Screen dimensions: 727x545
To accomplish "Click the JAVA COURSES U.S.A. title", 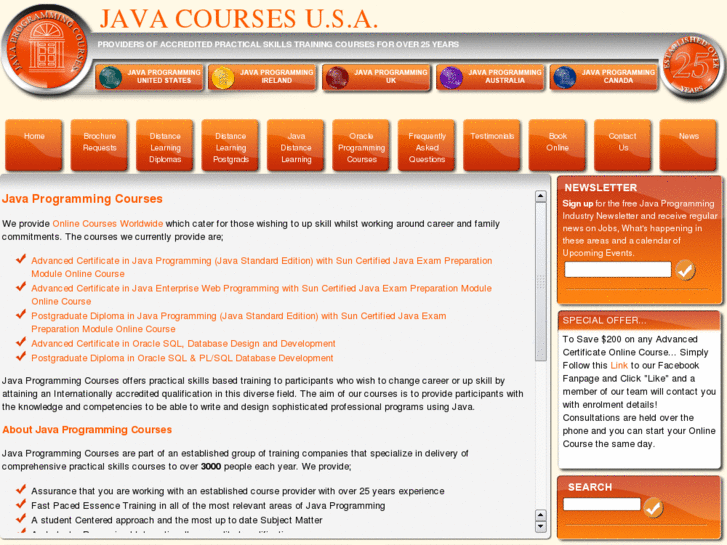I will (239, 19).
